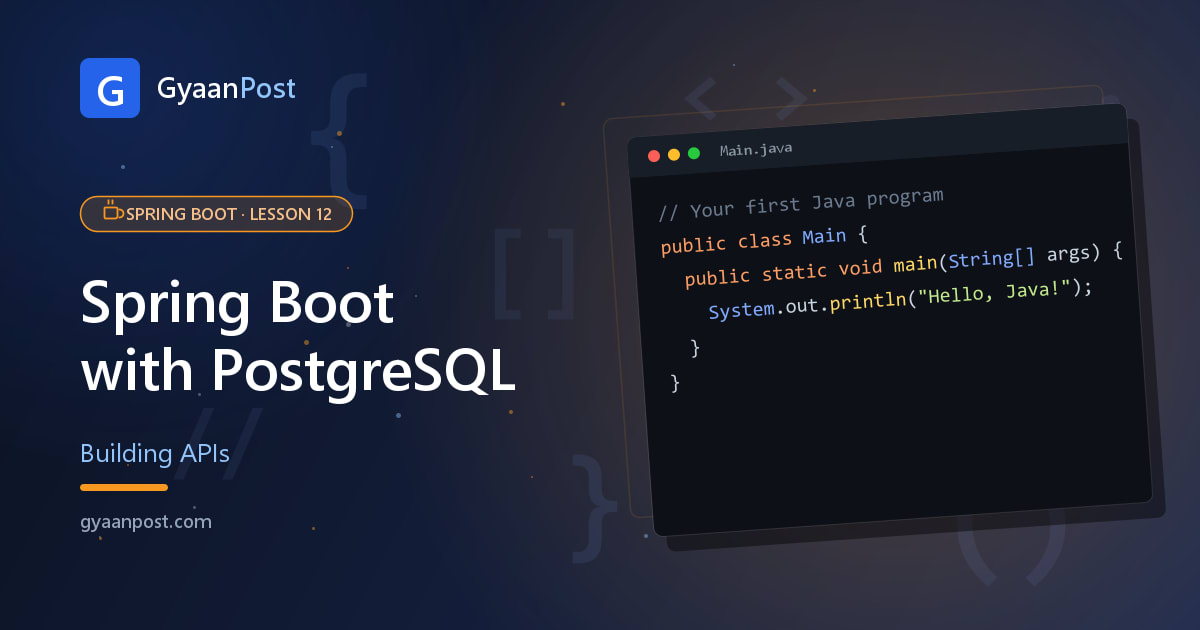Click the System.out.println code line
The height and width of the screenshot is (630, 1200).
coord(902,299)
